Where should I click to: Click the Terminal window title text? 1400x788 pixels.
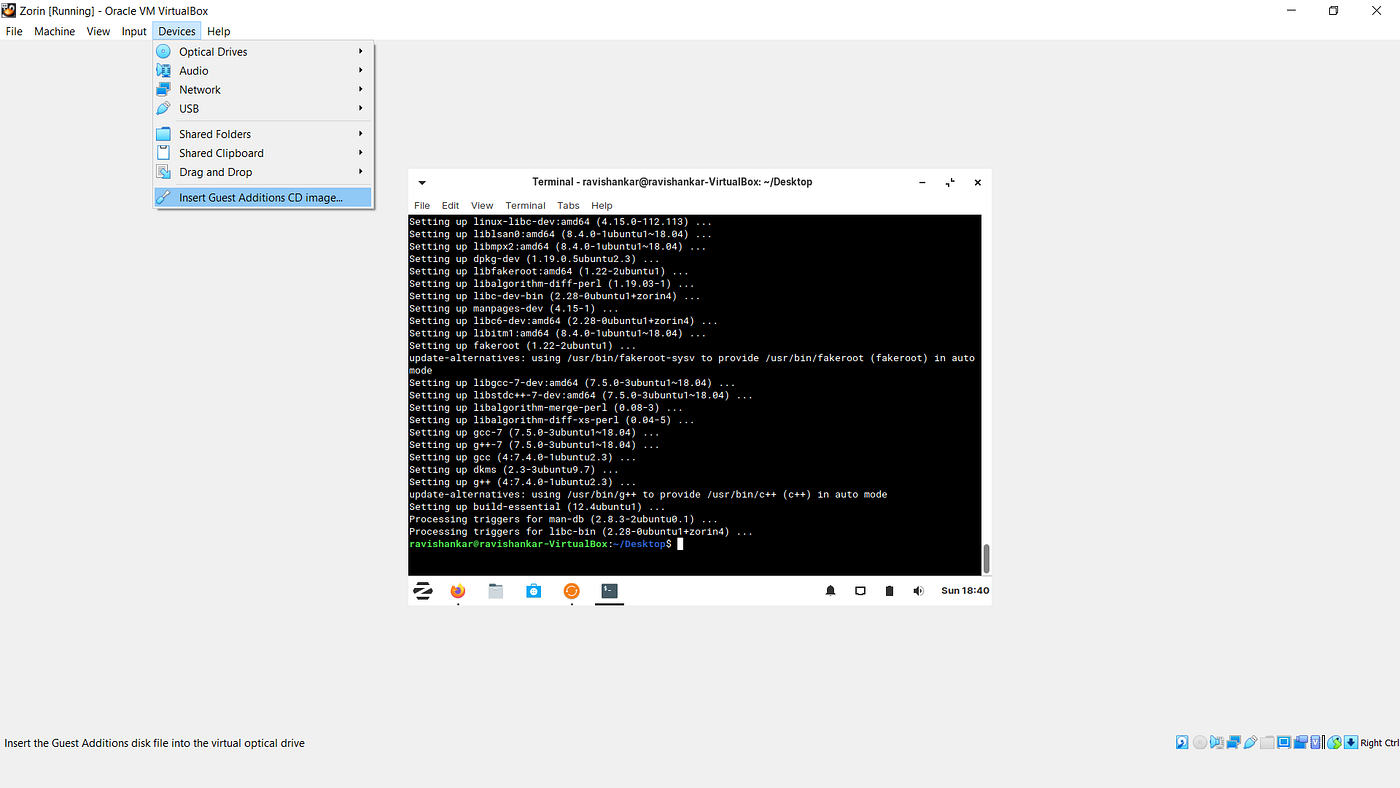(x=672, y=182)
